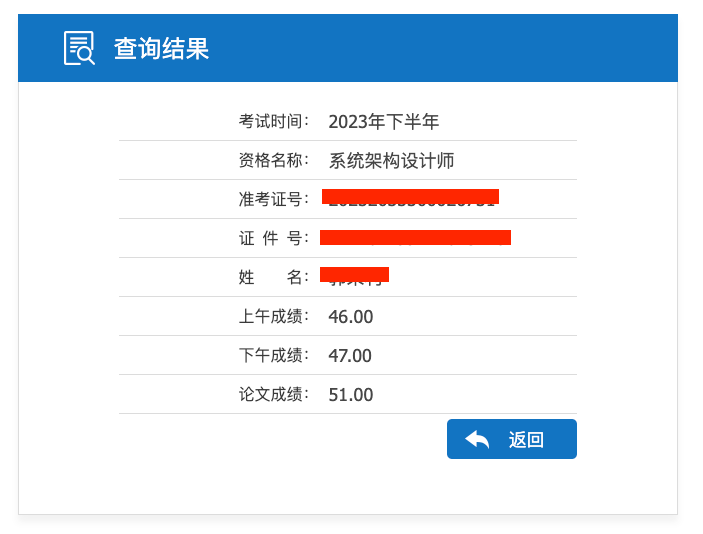Click the 资格名称 label

273,160
